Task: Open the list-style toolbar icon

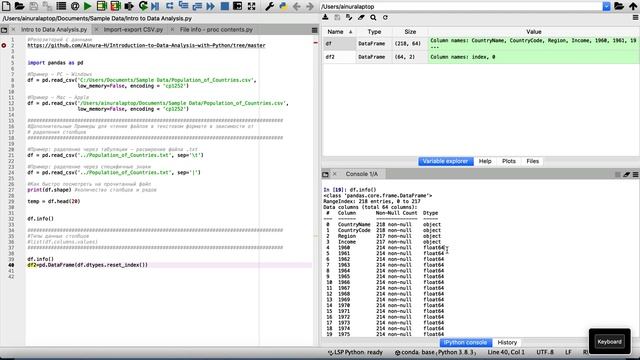Action: click(x=61, y=6)
